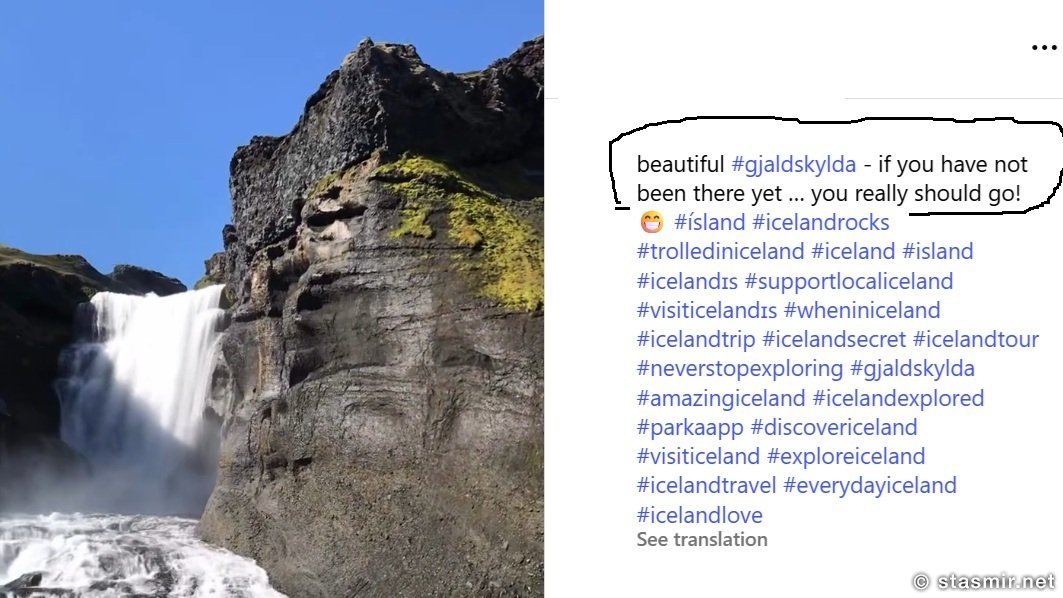Open the #wheniniceland hashtag

coord(862,311)
